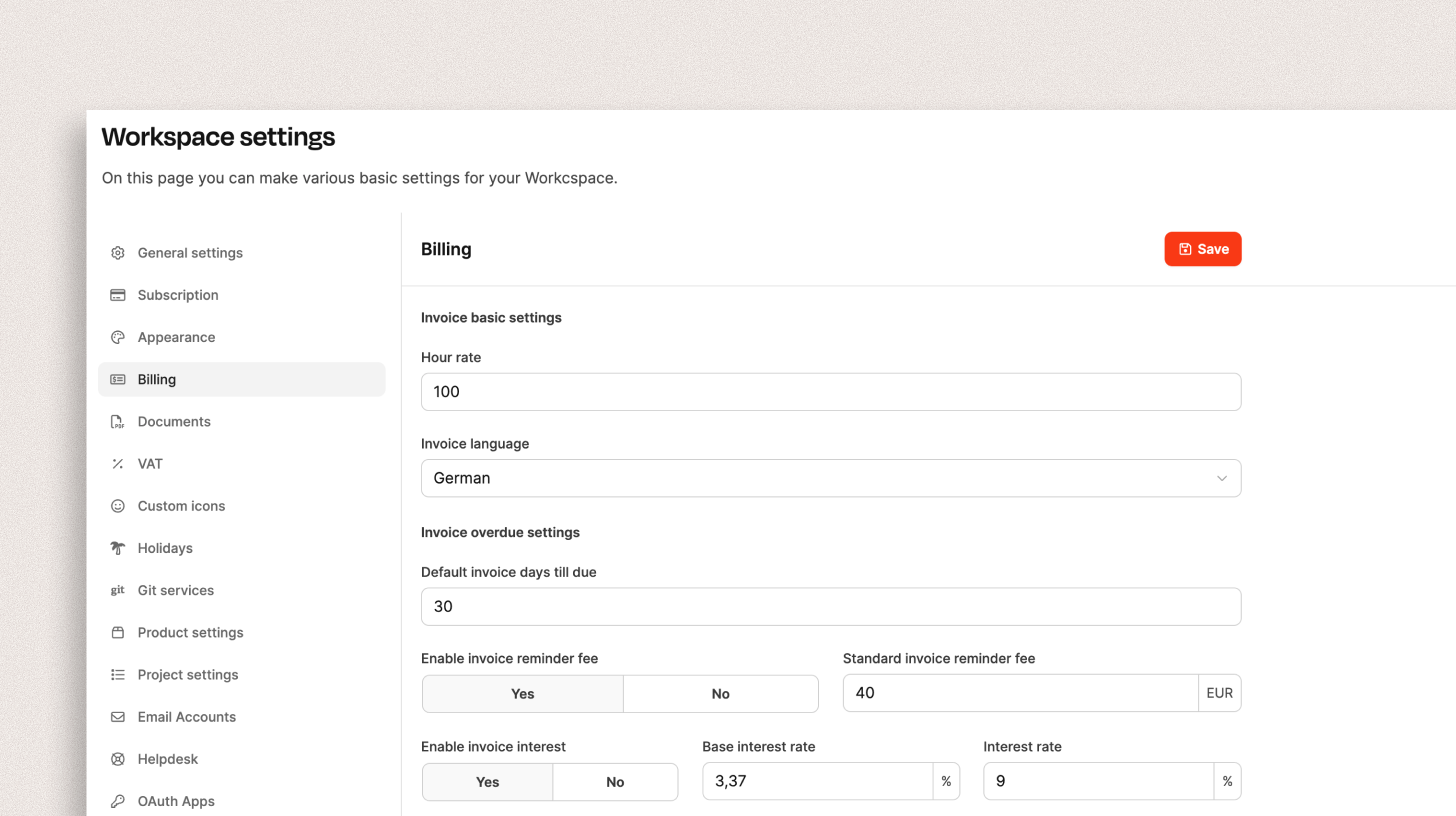This screenshot has height=816, width=1456.
Task: Focus the Base interest rate field
Action: (x=817, y=782)
